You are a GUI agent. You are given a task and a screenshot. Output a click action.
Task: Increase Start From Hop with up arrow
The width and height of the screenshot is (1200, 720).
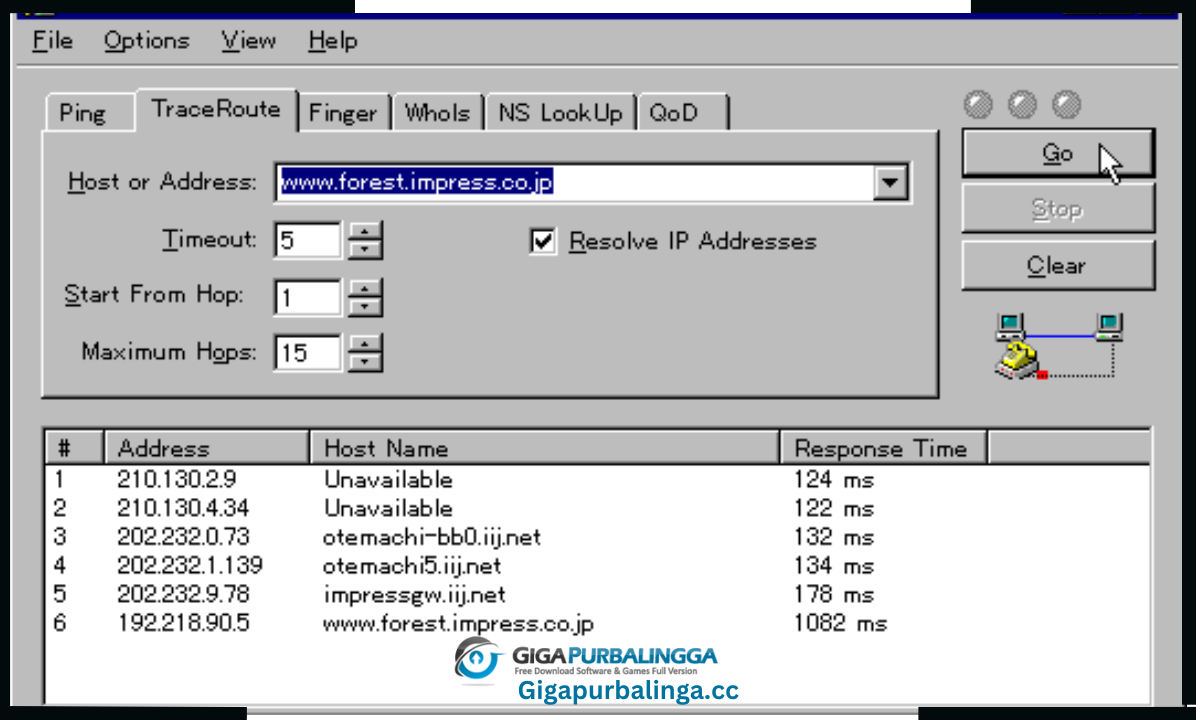pos(365,288)
